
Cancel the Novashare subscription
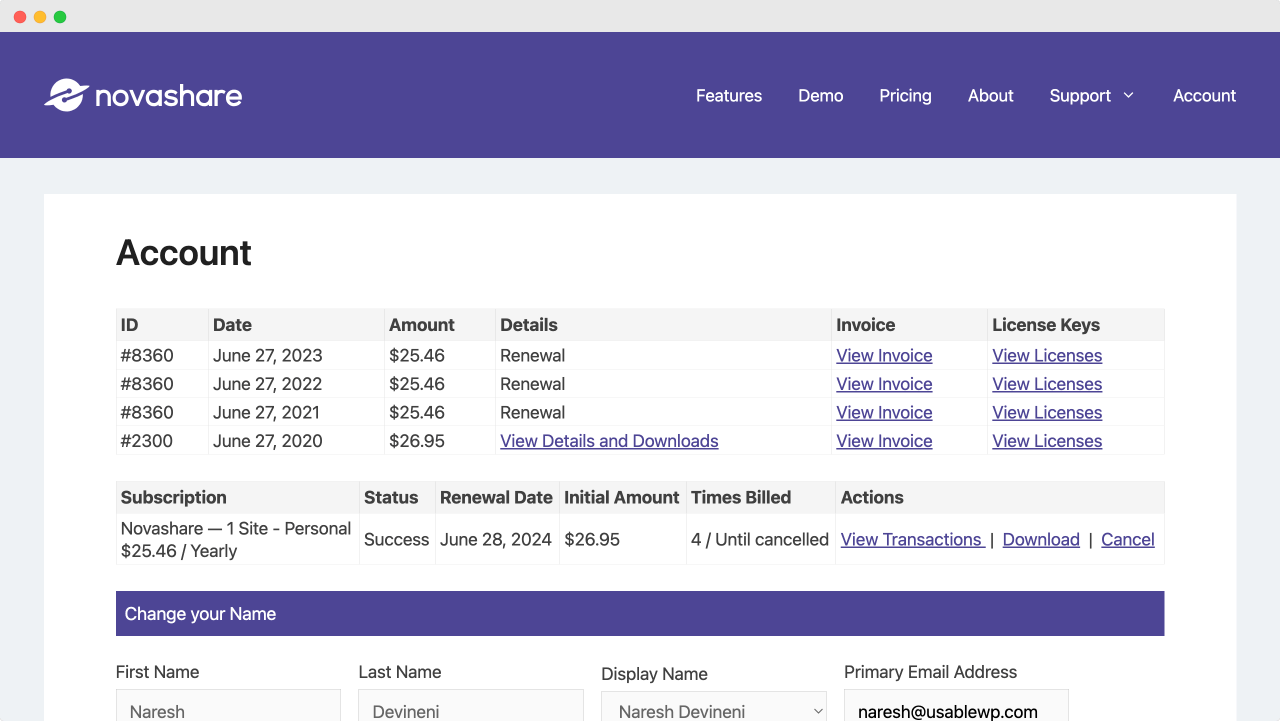[1128, 540]
